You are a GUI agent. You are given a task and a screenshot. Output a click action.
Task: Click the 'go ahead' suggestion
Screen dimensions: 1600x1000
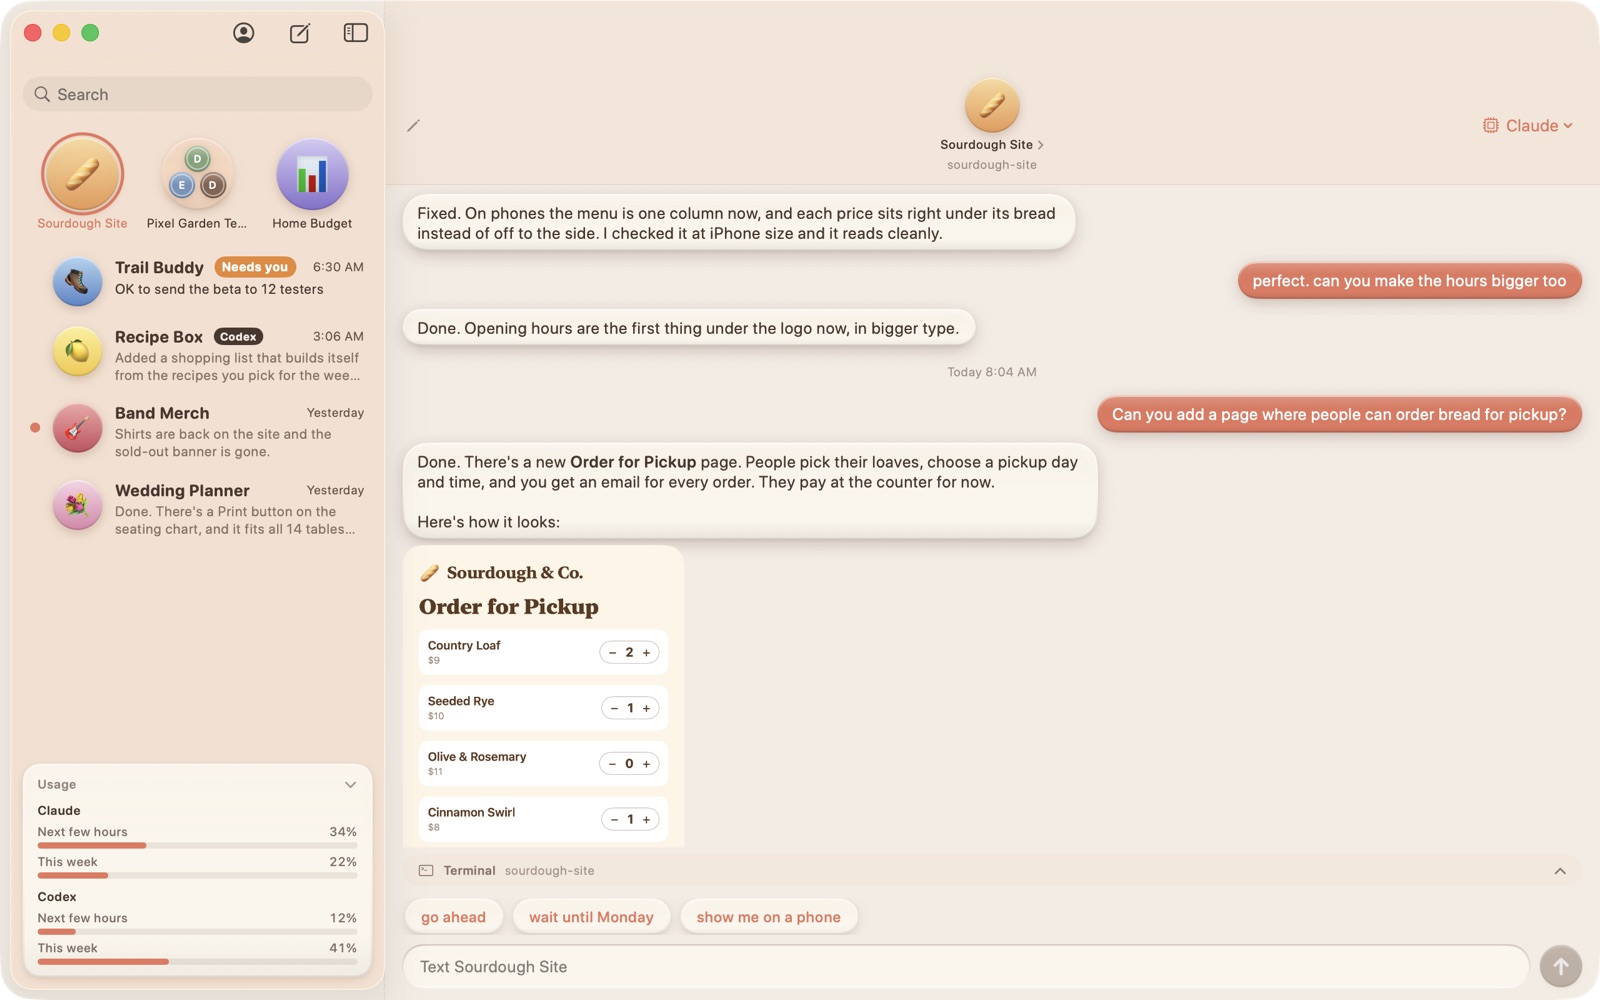[453, 917]
